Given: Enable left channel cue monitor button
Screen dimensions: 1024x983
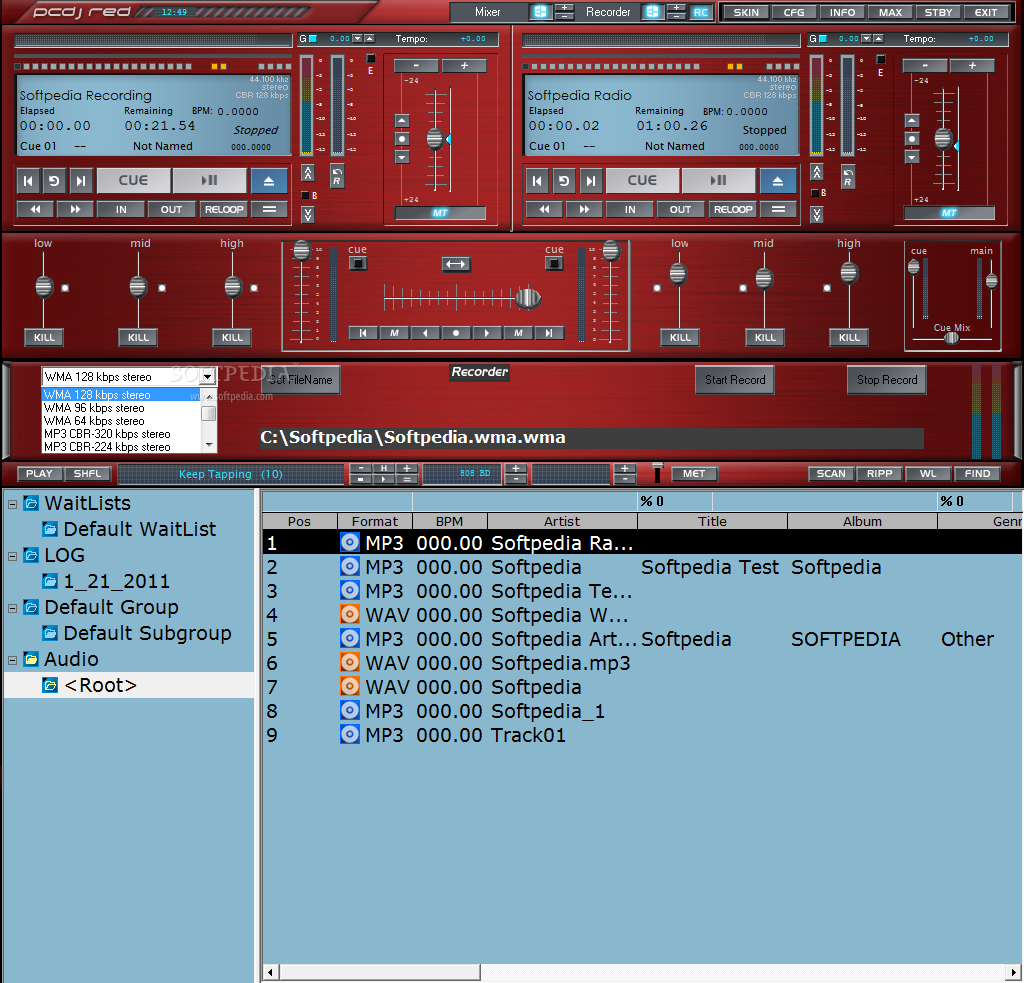Looking at the screenshot, I should pyautogui.click(x=358, y=264).
